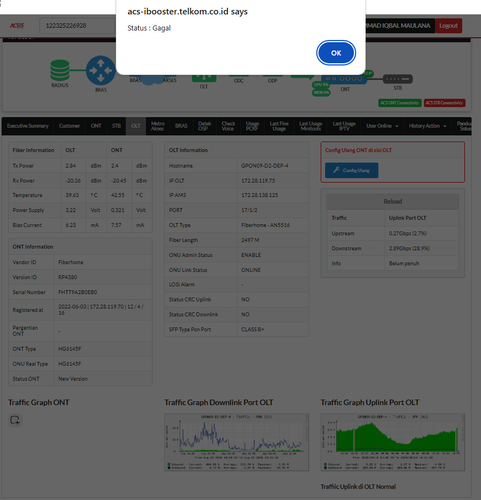Click the ONT modem icon
The height and width of the screenshot is (500, 481).
(x=345, y=79)
